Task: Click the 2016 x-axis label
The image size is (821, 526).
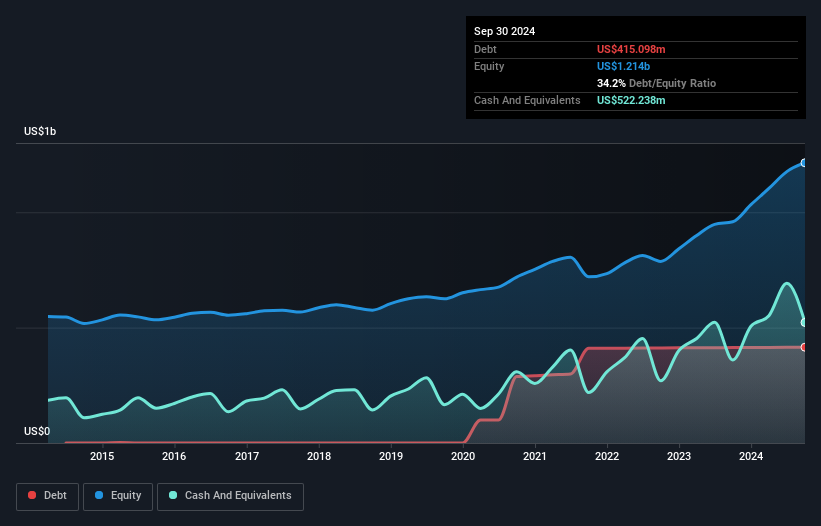Action: [x=174, y=456]
